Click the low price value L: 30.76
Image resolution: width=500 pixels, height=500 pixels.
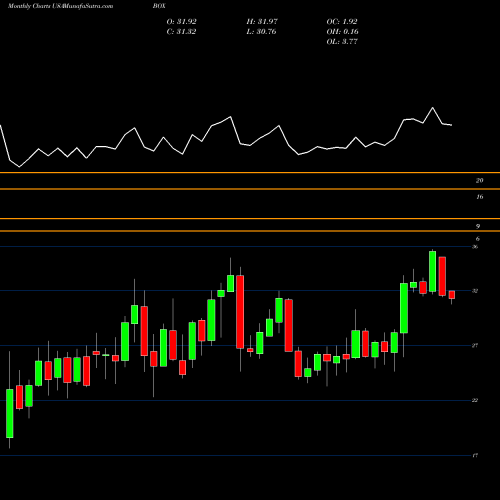click(x=261, y=32)
